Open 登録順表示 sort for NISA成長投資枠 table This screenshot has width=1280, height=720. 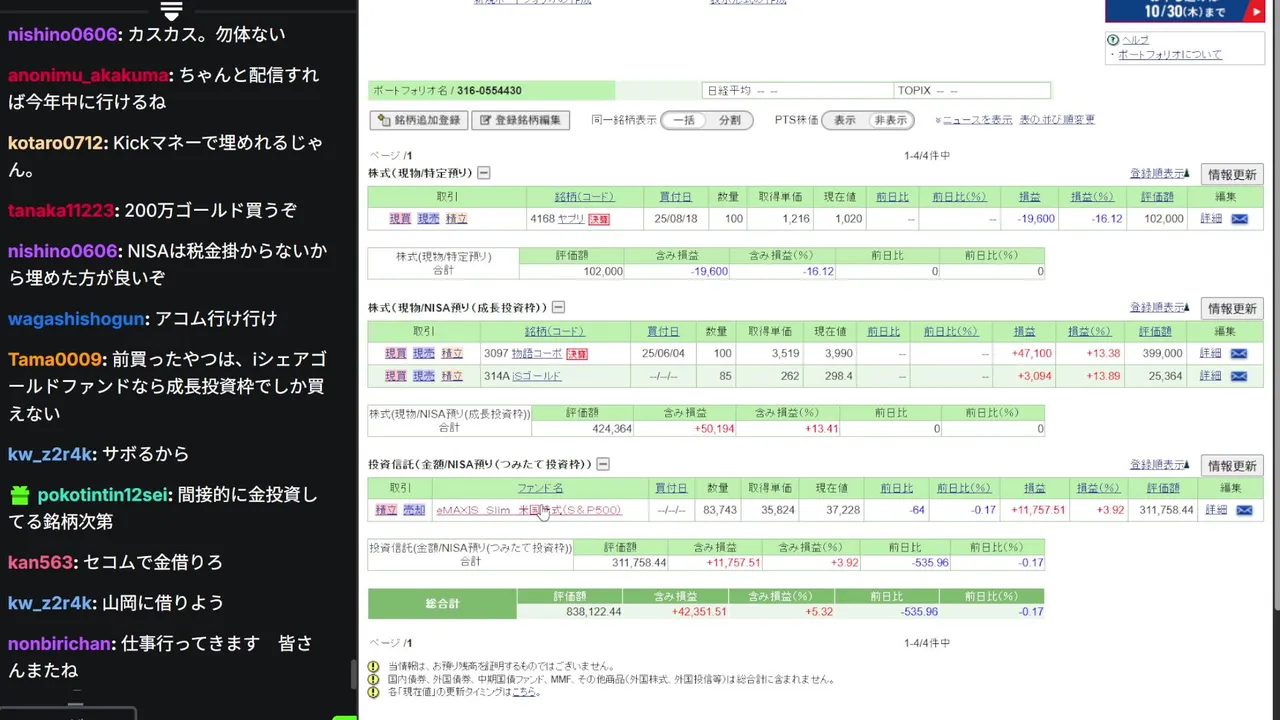pyautogui.click(x=1160, y=308)
